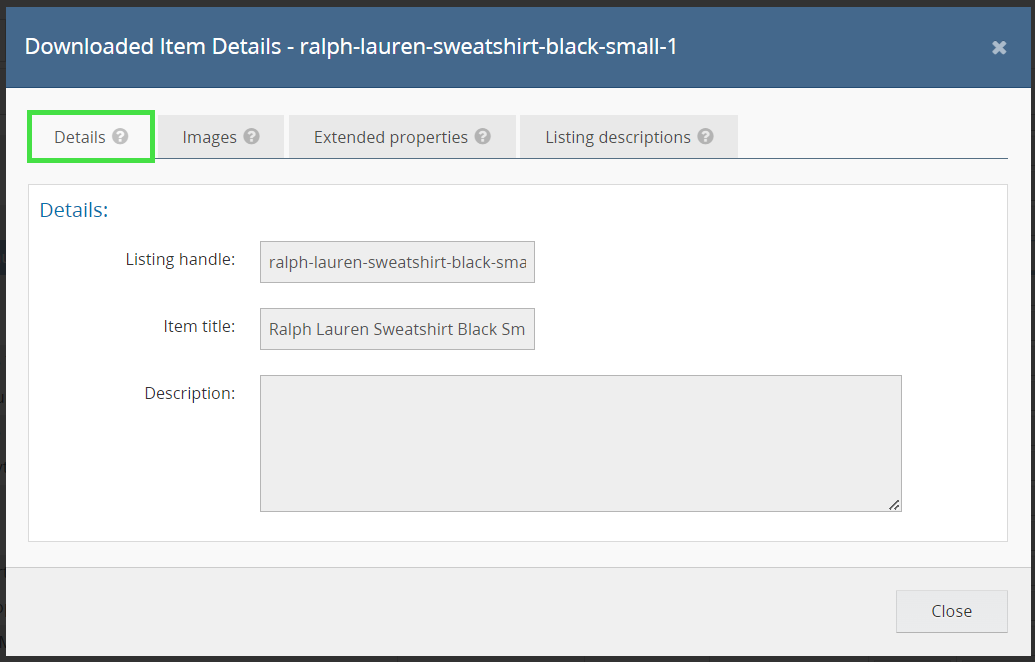This screenshot has width=1035, height=662.
Task: Click the help icon beside Details
Action: (x=120, y=137)
